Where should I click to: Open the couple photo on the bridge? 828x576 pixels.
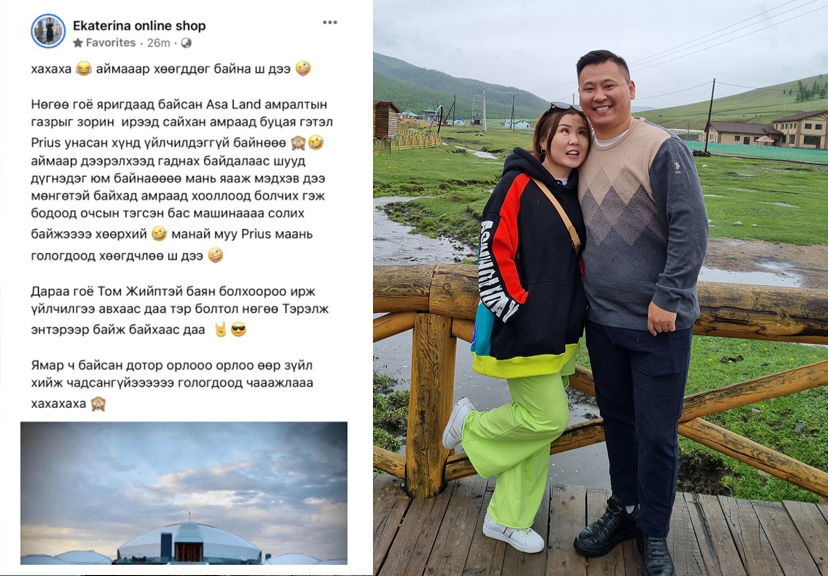(x=600, y=288)
